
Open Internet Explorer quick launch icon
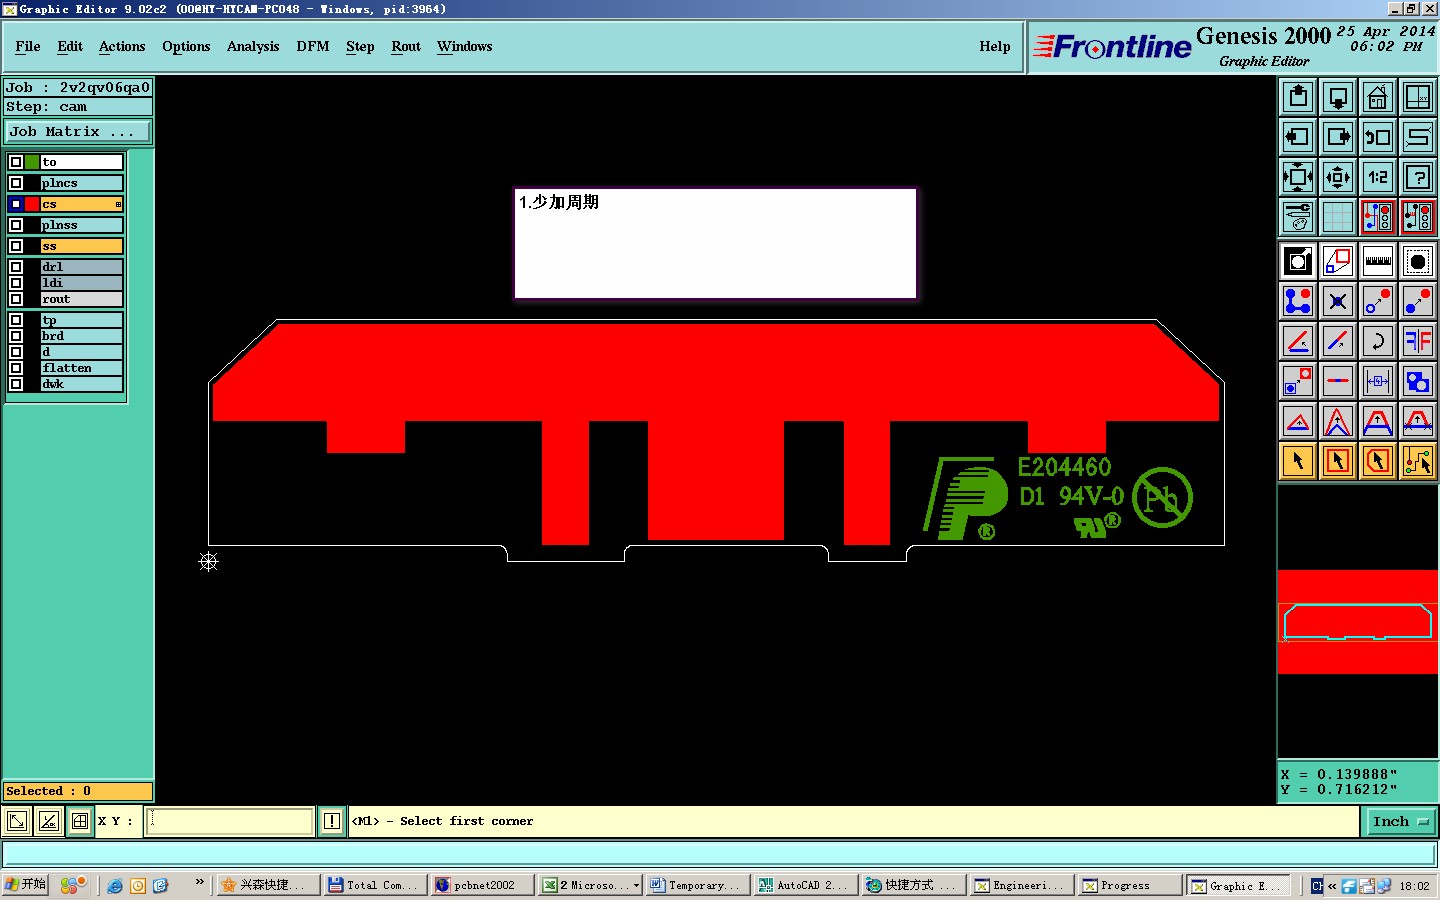pyautogui.click(x=114, y=886)
